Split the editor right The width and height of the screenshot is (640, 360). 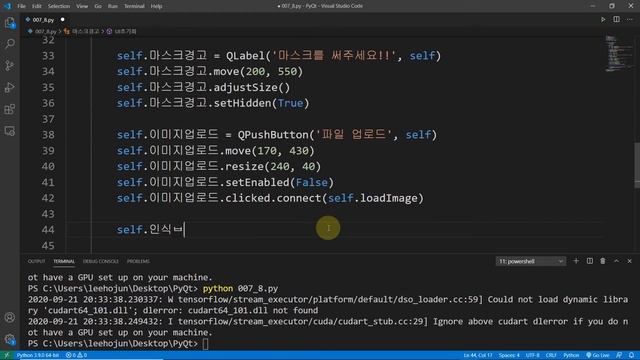[x=616, y=19]
